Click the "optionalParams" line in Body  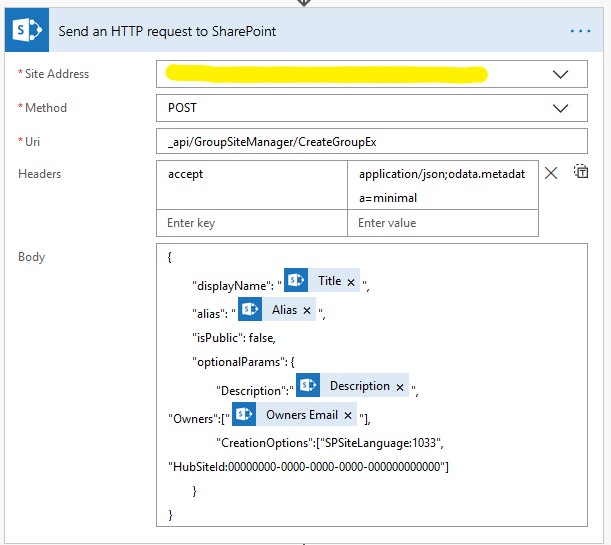point(243,362)
